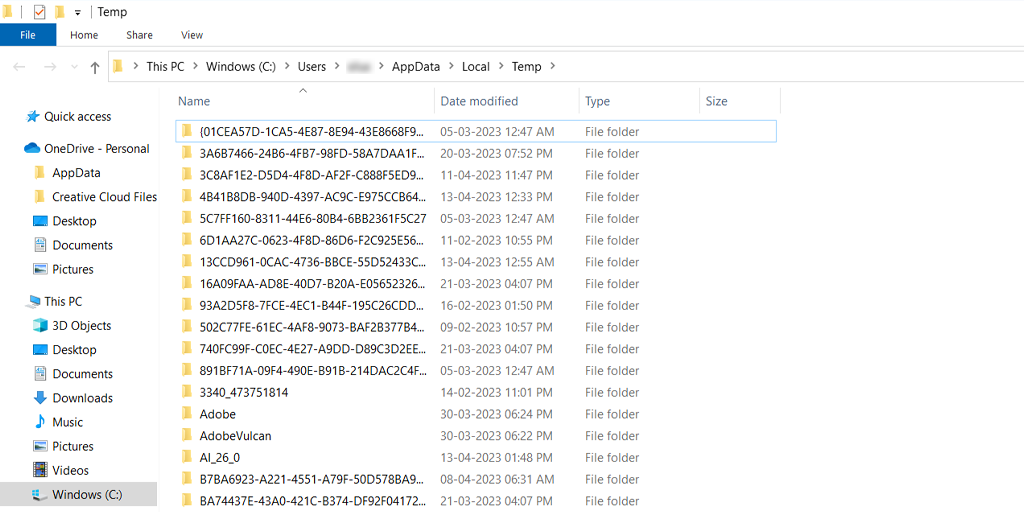Click date 13-04-2023 01:48 PM cell
The height and width of the screenshot is (512, 1024).
497,458
